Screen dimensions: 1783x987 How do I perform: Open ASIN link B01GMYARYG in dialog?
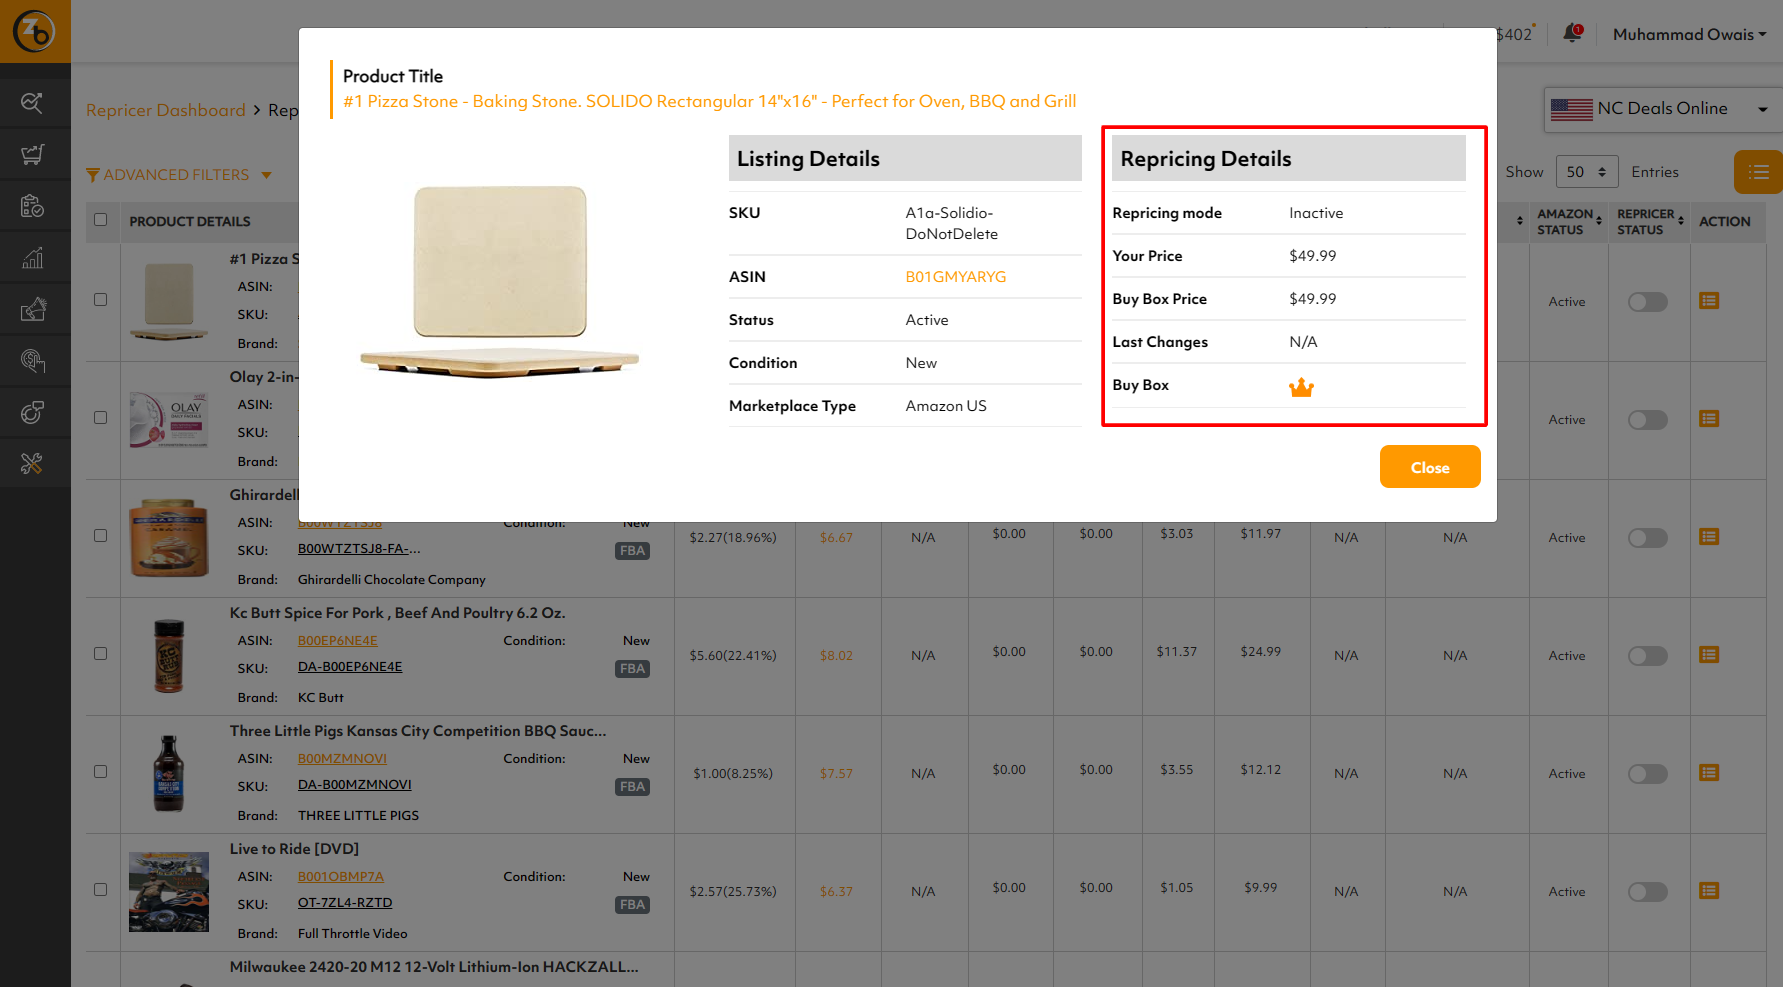pos(956,277)
